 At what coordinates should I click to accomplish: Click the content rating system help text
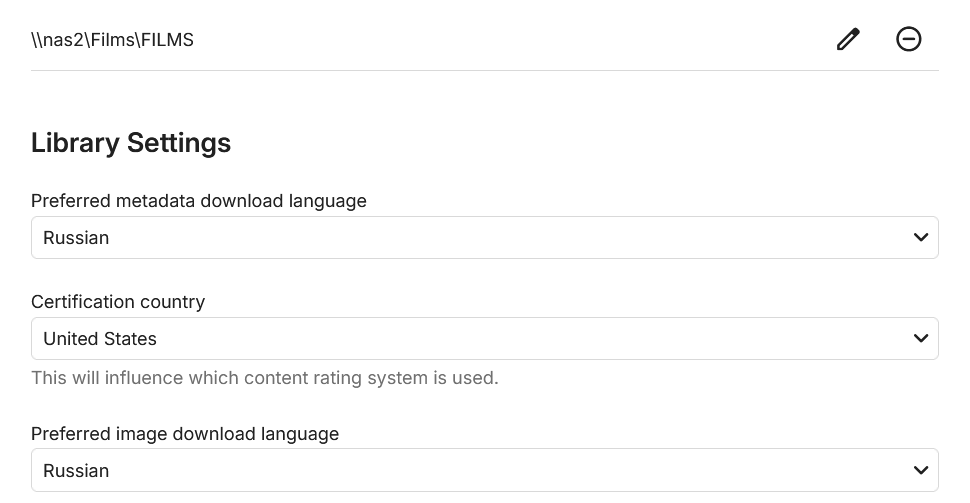click(x=265, y=378)
